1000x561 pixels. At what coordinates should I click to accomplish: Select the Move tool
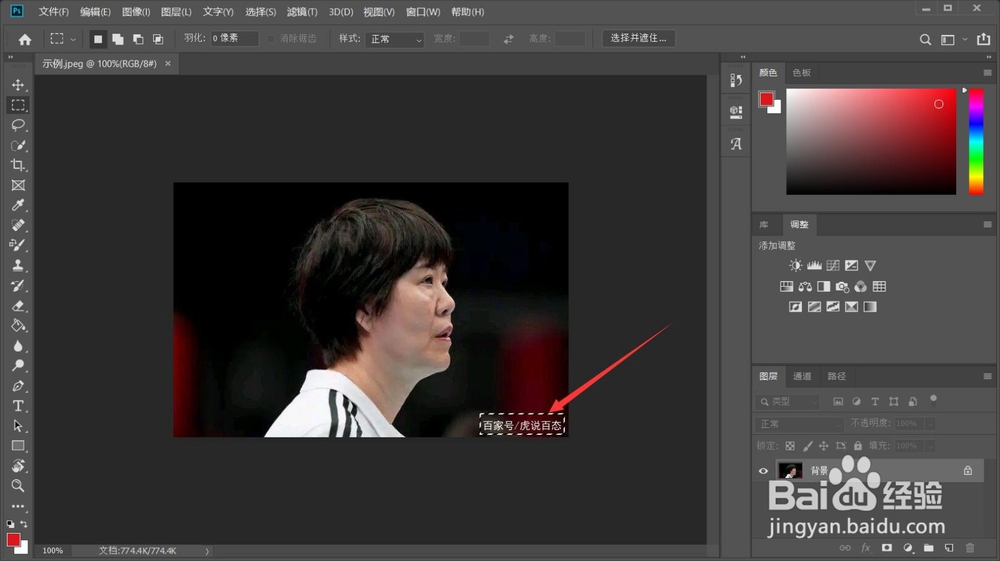18,85
